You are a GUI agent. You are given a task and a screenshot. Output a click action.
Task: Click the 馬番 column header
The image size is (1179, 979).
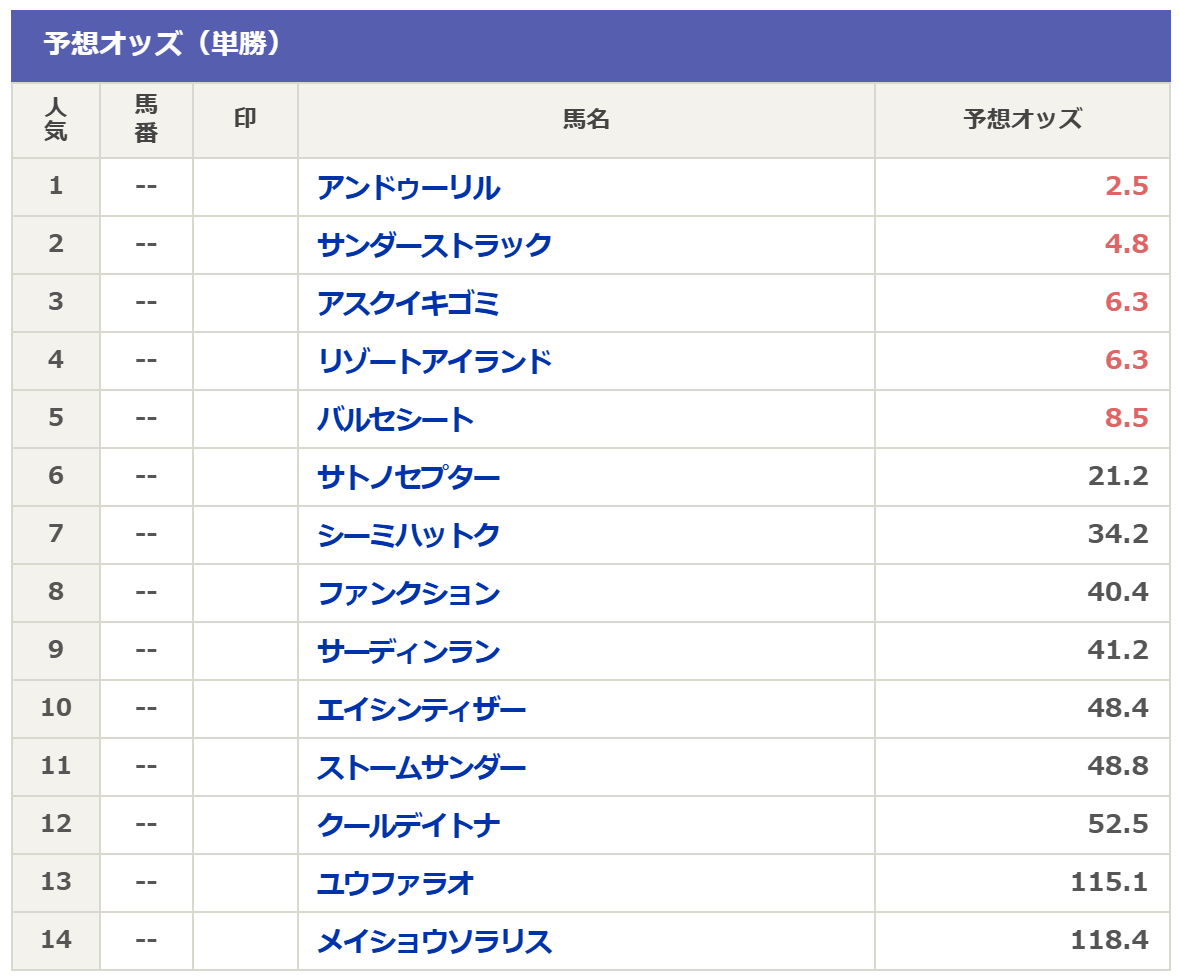[x=146, y=119]
